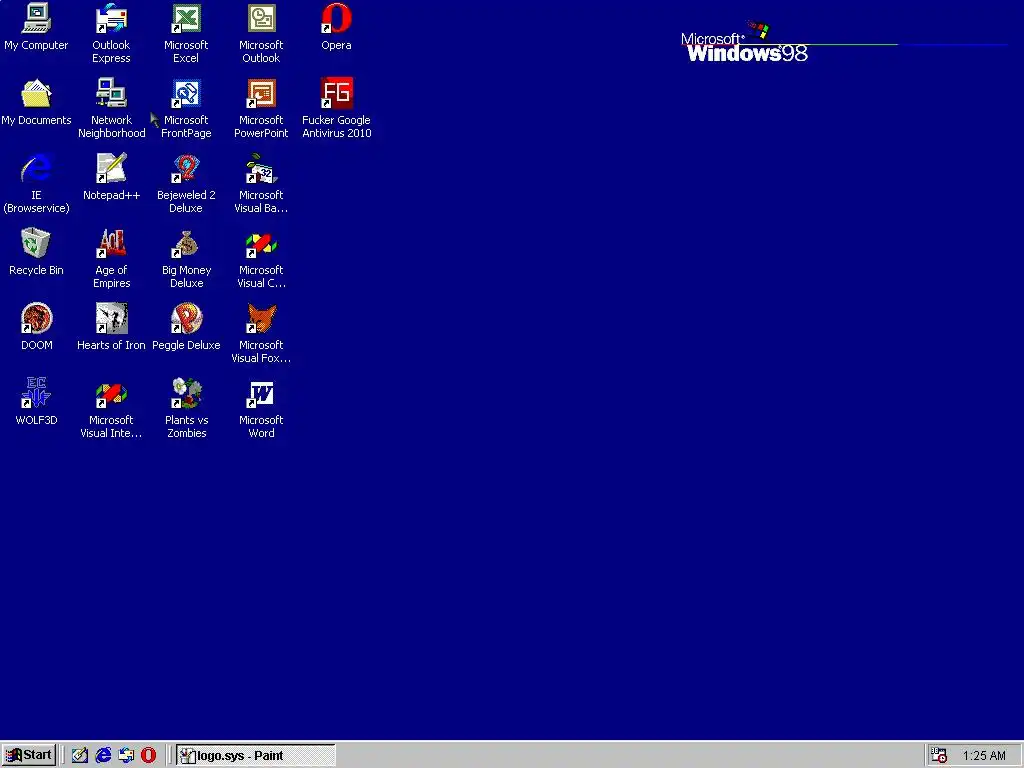Click the Task Scheduler tray icon
1024x768 pixels.
(x=938, y=755)
